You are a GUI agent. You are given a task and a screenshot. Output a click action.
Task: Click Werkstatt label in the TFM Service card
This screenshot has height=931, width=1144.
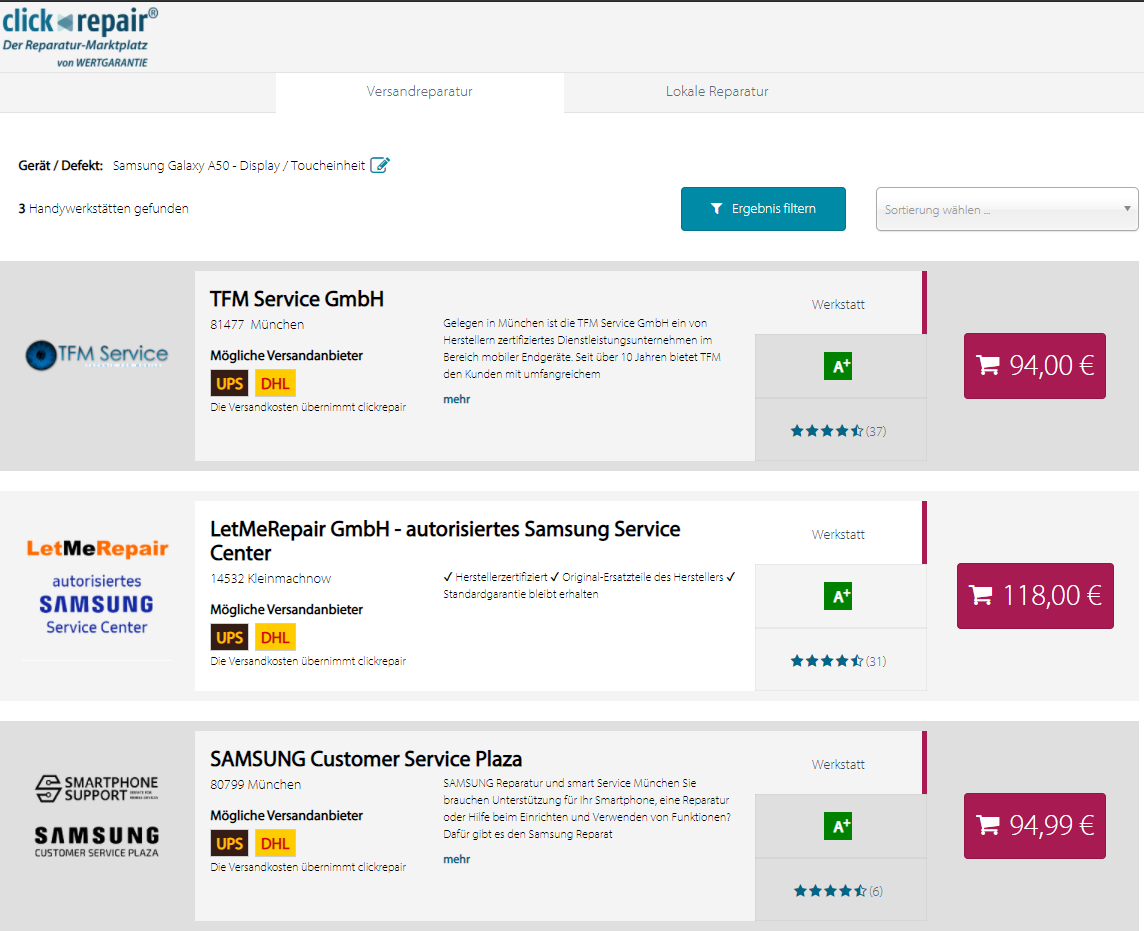pyautogui.click(x=838, y=305)
